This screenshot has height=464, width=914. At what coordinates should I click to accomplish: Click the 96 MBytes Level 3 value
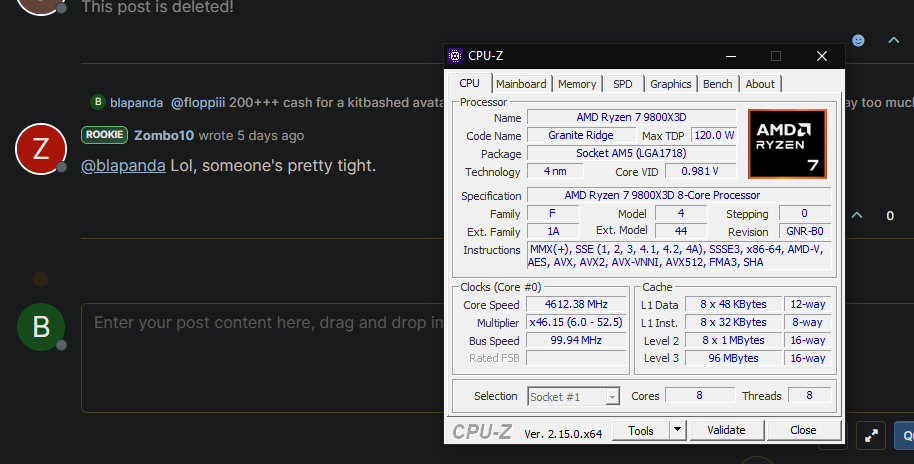tap(733, 358)
